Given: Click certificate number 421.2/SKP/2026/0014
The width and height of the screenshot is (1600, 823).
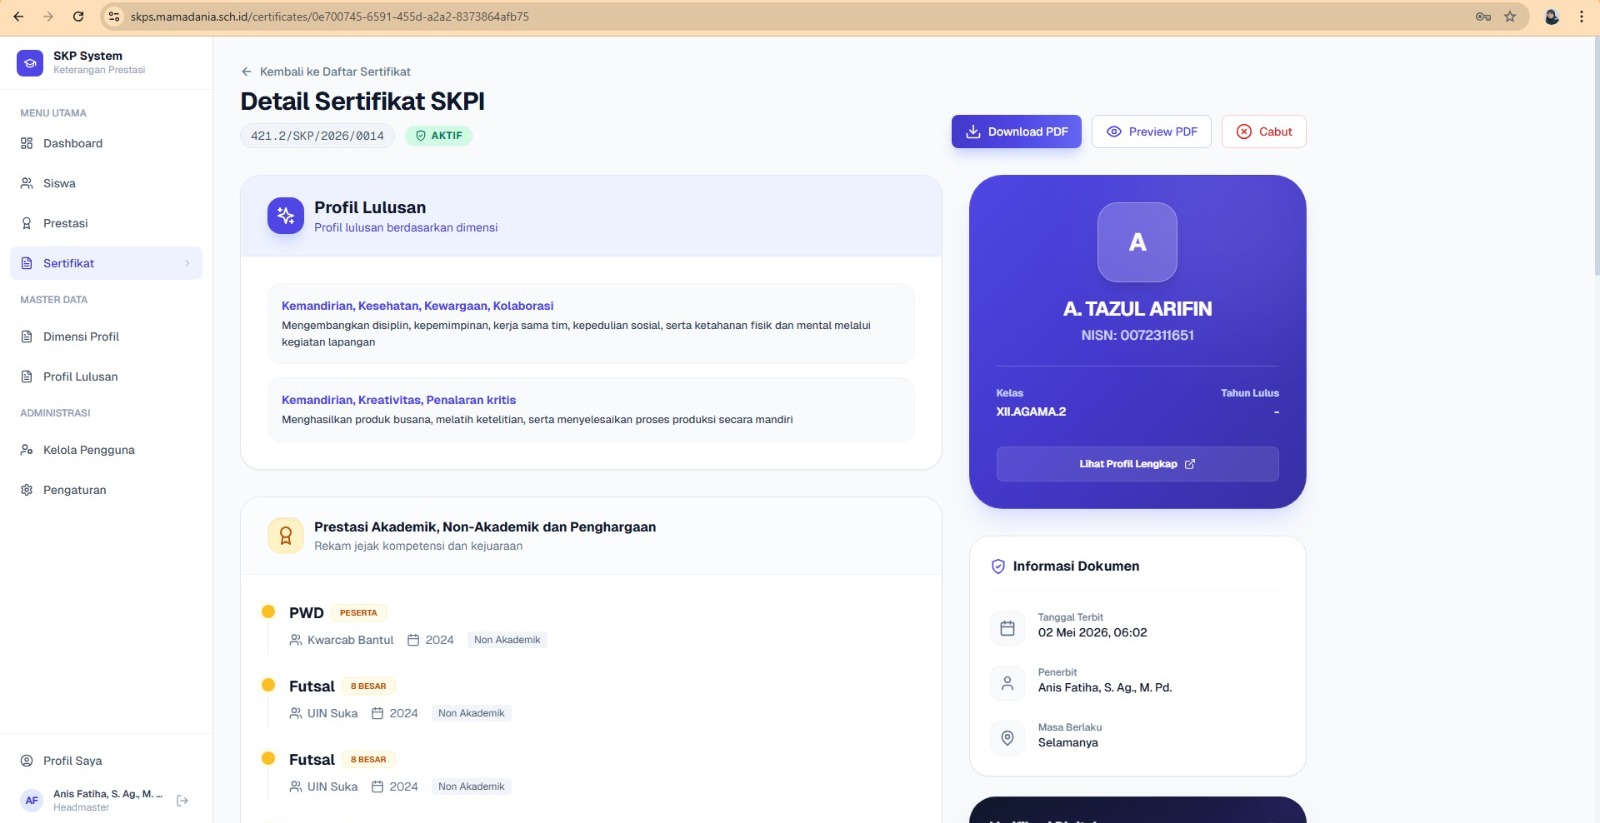Looking at the screenshot, I should (317, 136).
